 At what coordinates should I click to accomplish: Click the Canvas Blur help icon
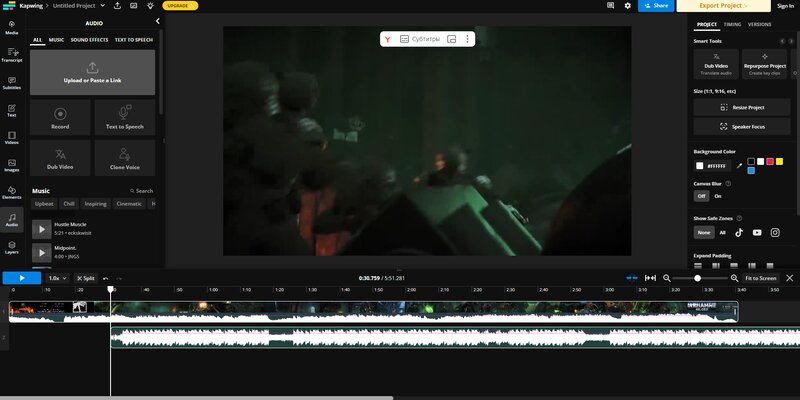(728, 184)
